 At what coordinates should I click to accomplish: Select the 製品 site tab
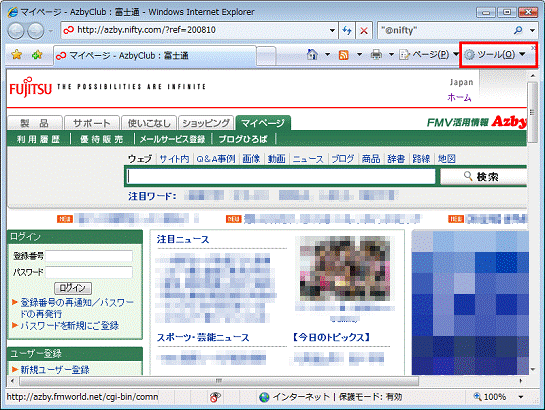(35, 123)
